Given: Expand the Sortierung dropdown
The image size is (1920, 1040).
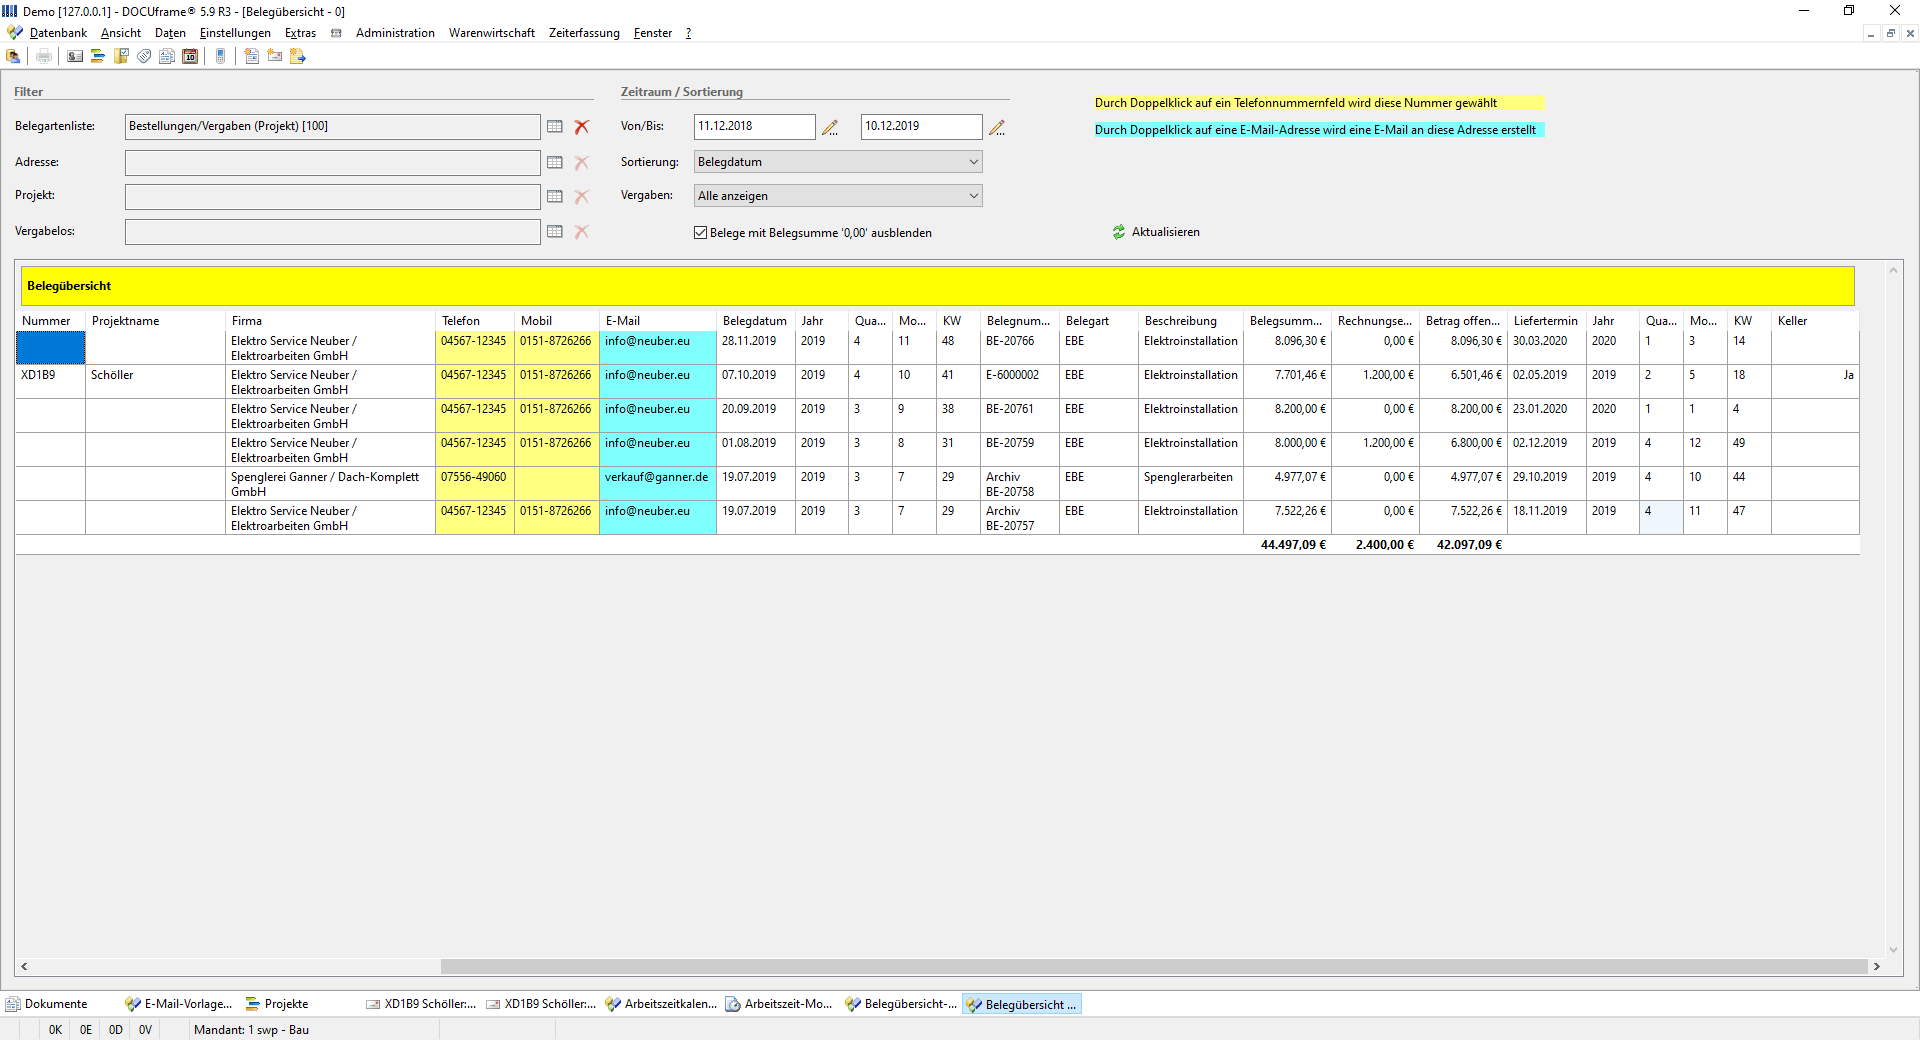Looking at the screenshot, I should pos(974,162).
